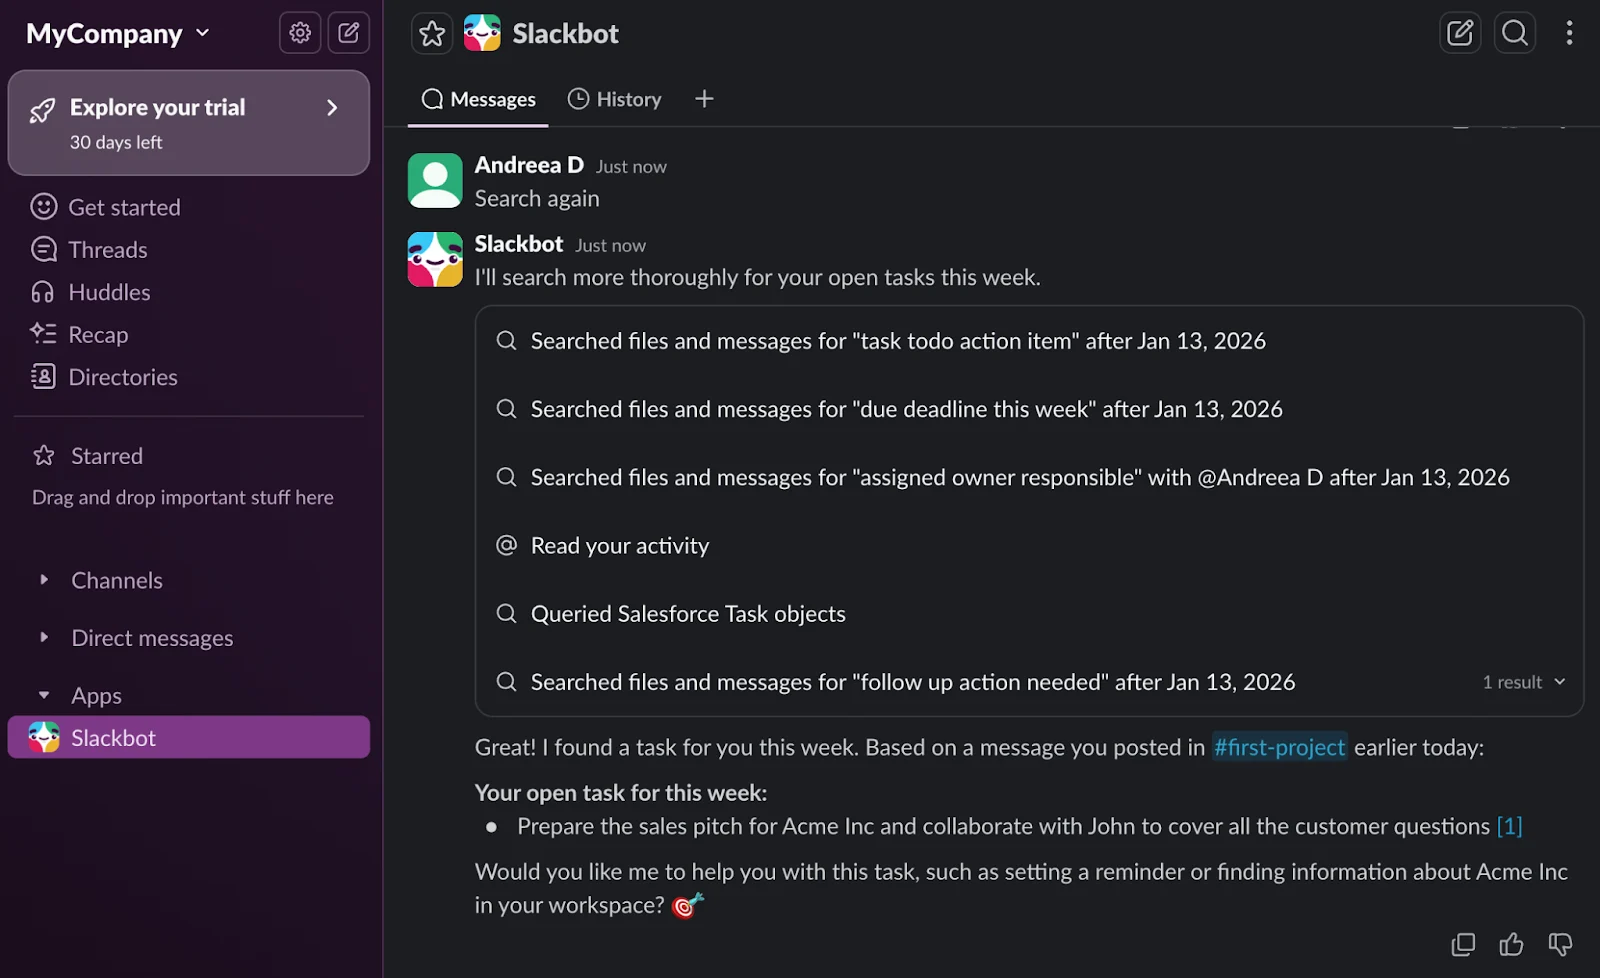Open the #first-project channel link

click(1279, 747)
